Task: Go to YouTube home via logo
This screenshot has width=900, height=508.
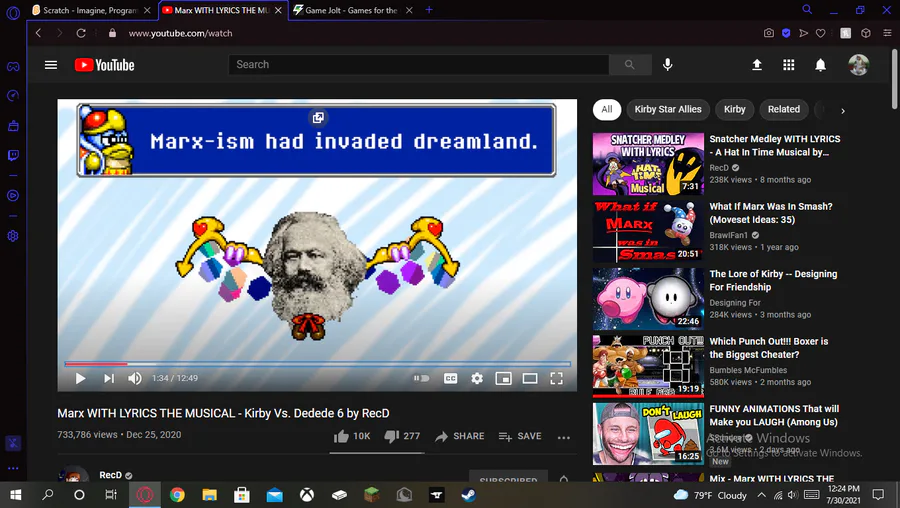Action: click(104, 65)
